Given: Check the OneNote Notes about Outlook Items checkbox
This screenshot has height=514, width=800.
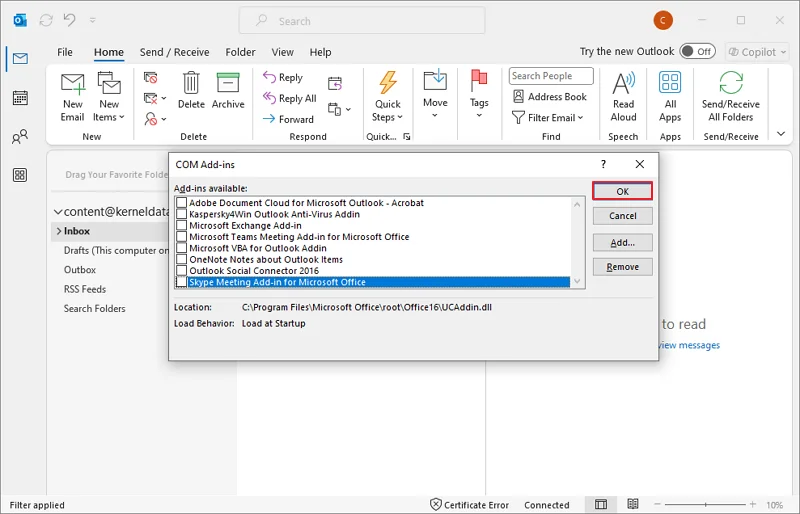Looking at the screenshot, I should [182, 259].
